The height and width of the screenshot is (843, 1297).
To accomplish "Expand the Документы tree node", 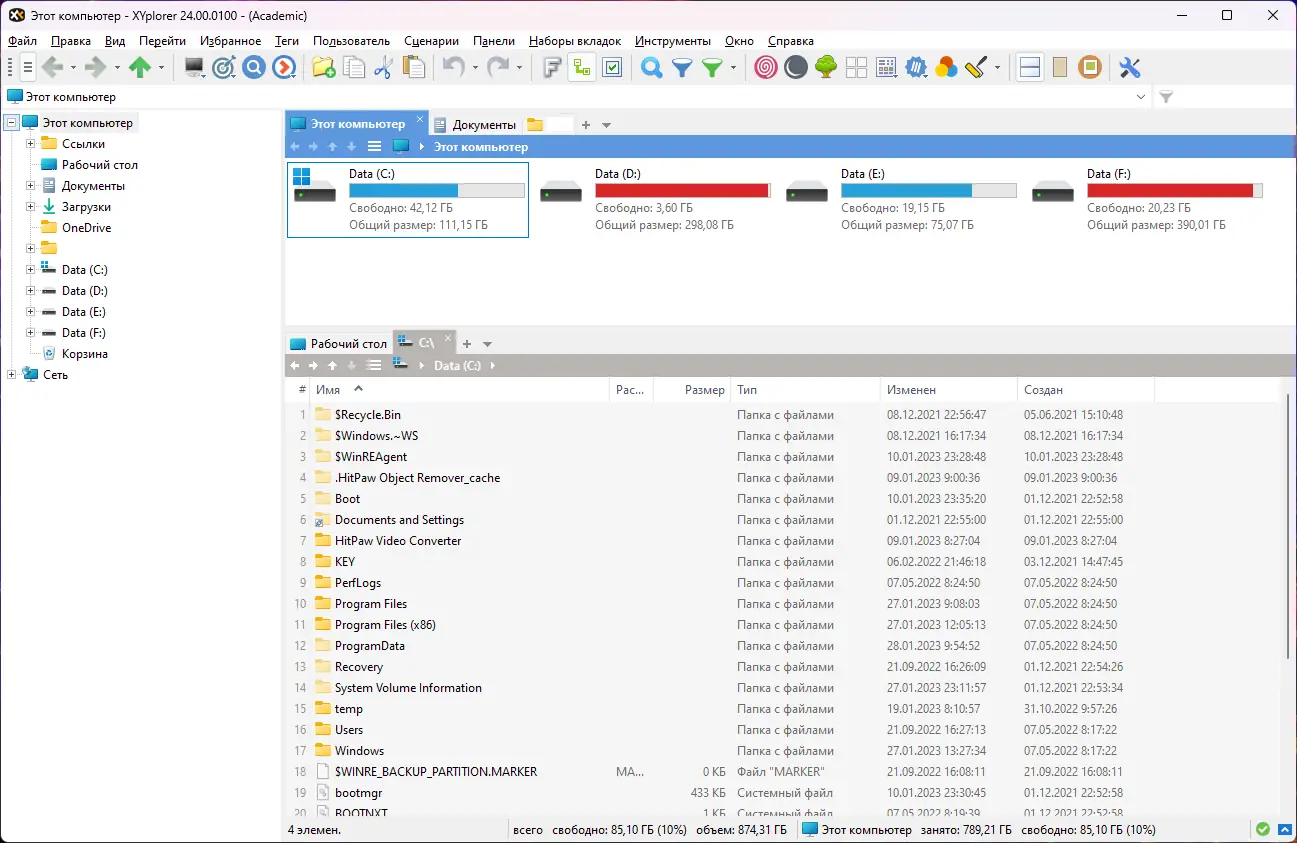I will (31, 186).
